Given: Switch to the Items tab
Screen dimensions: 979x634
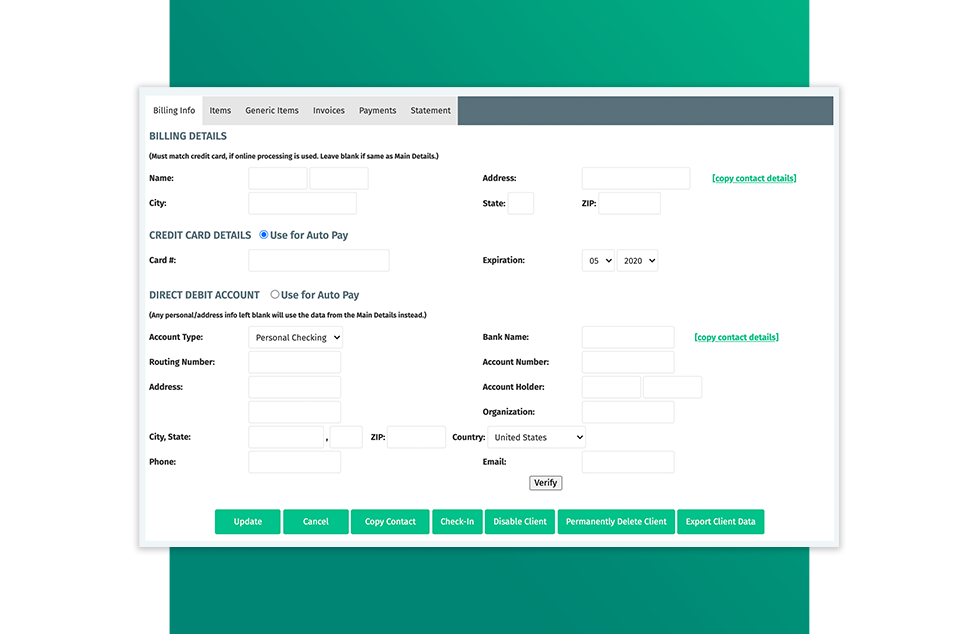Looking at the screenshot, I should 220,111.
